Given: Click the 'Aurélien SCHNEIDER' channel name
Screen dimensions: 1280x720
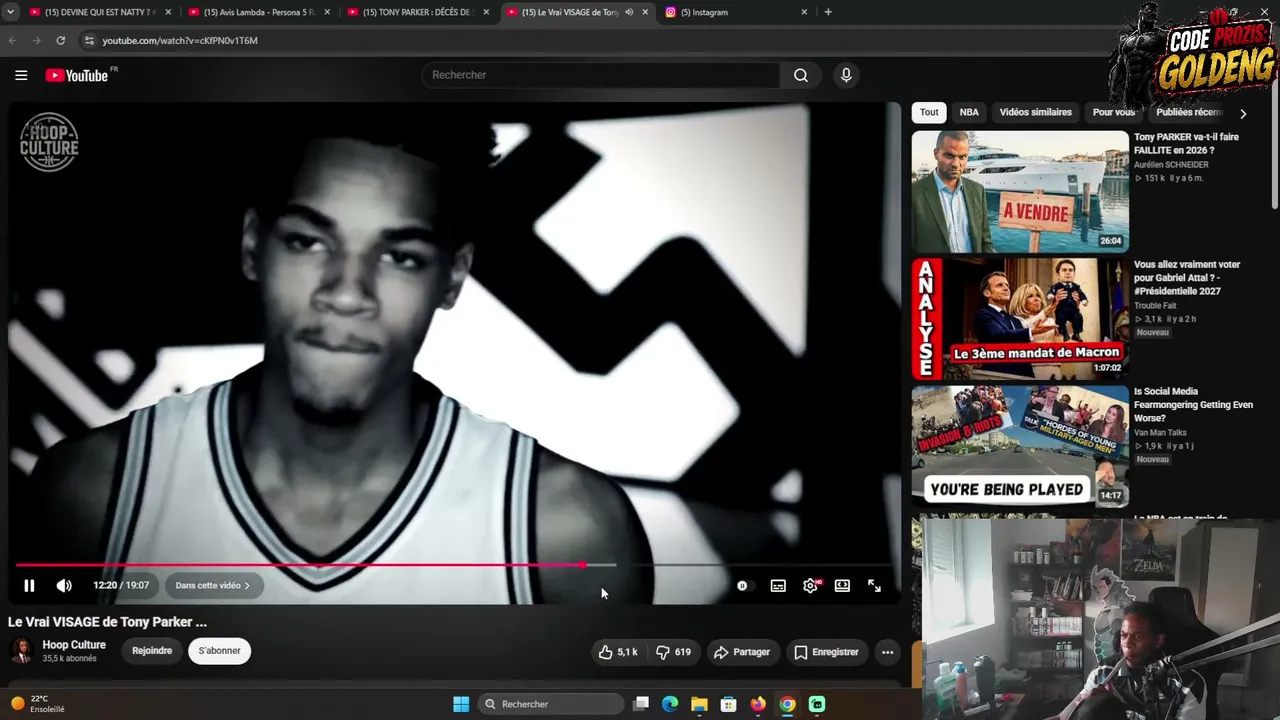Looking at the screenshot, I should click(1171, 165).
